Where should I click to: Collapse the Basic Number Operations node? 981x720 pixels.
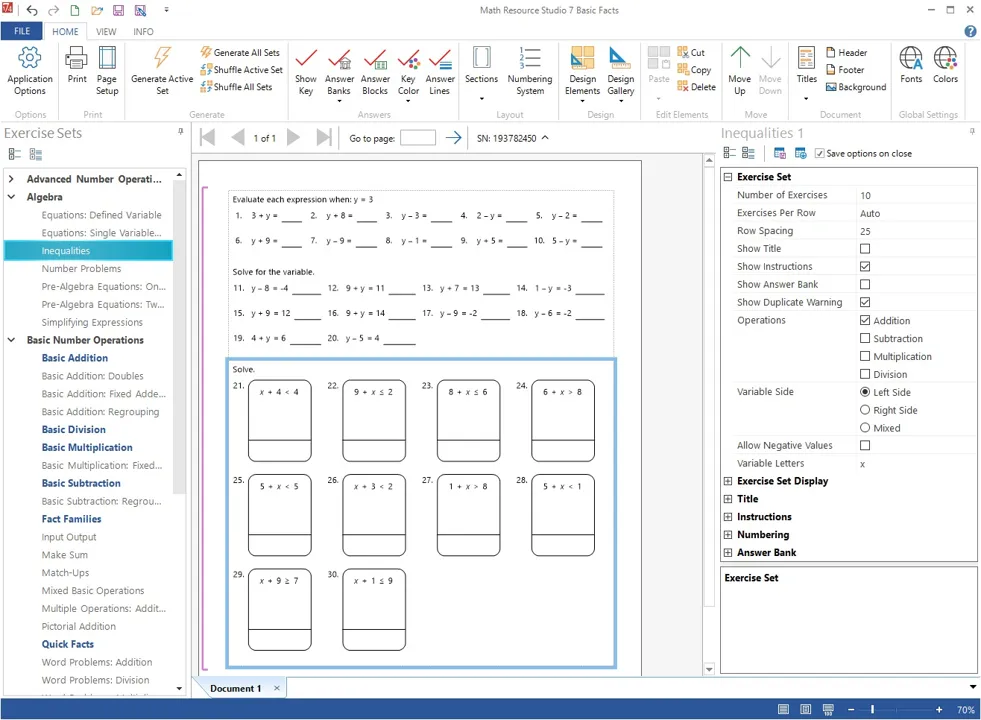[11, 340]
